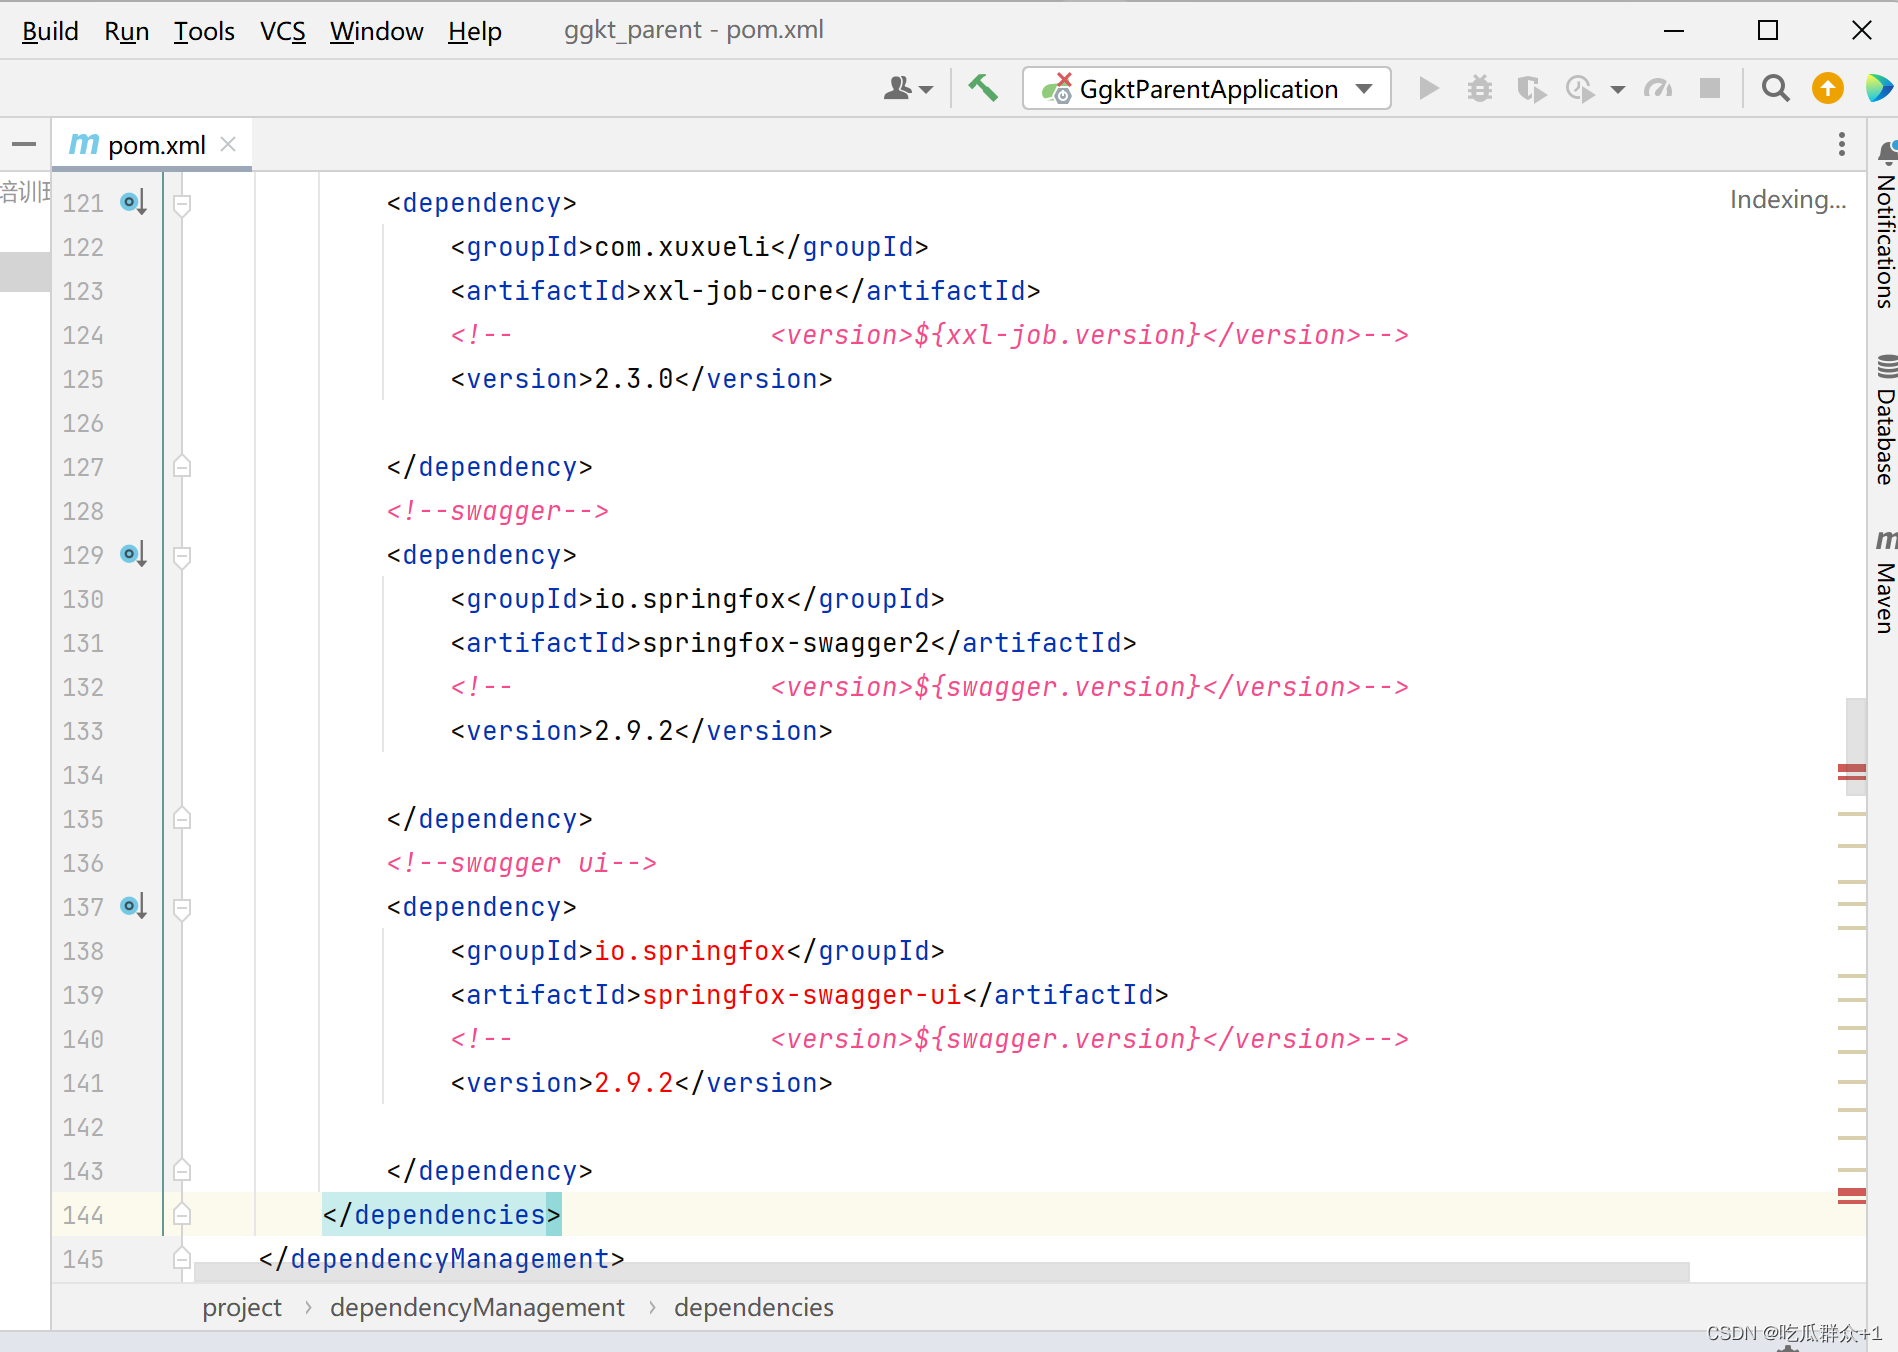Click line number 125 in gutter

(83, 379)
